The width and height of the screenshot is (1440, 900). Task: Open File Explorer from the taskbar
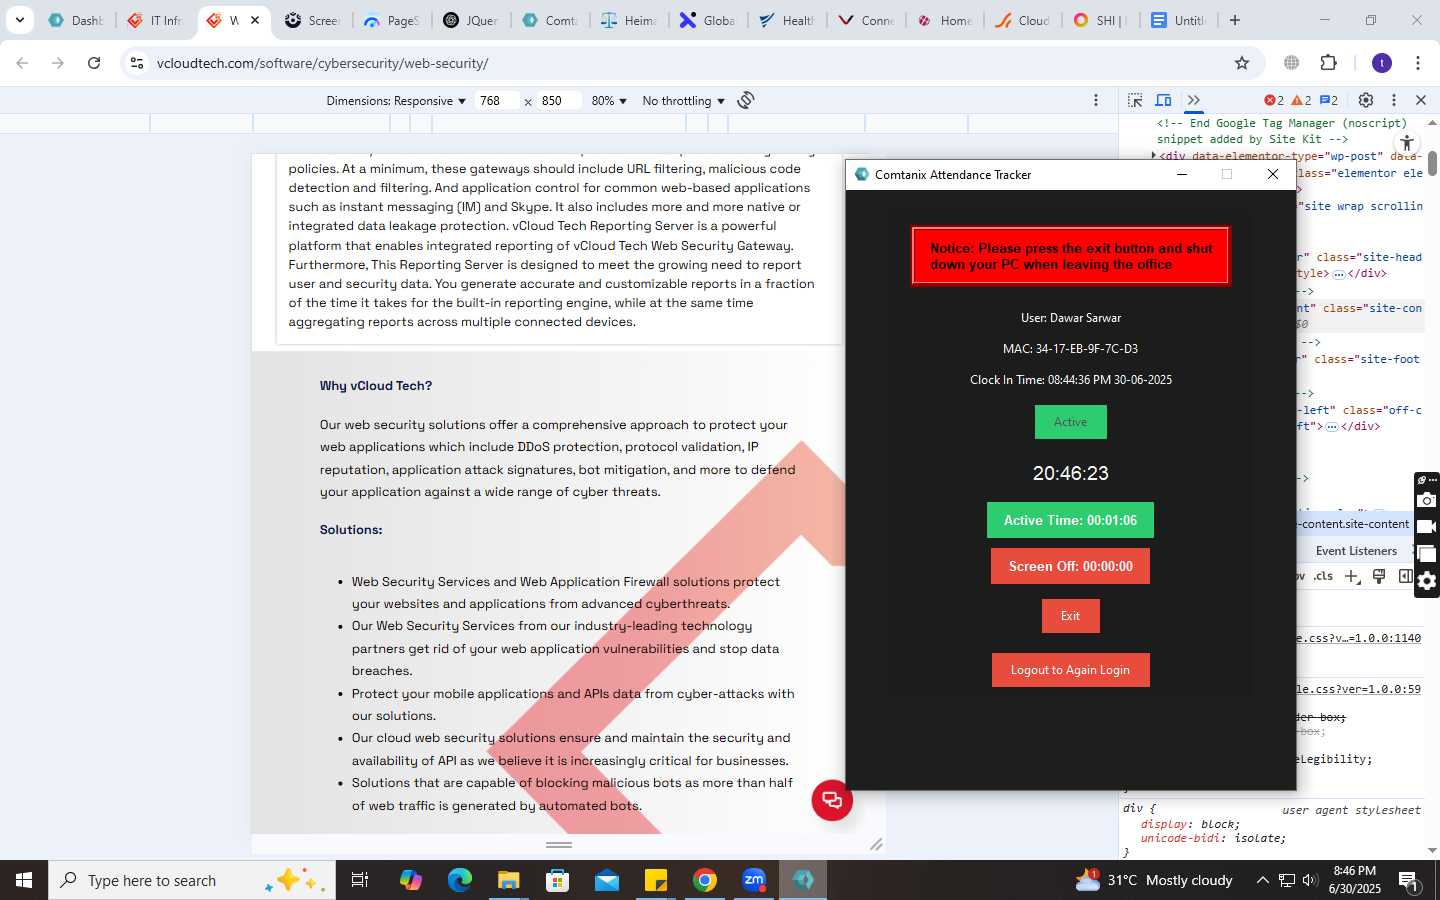(509, 880)
